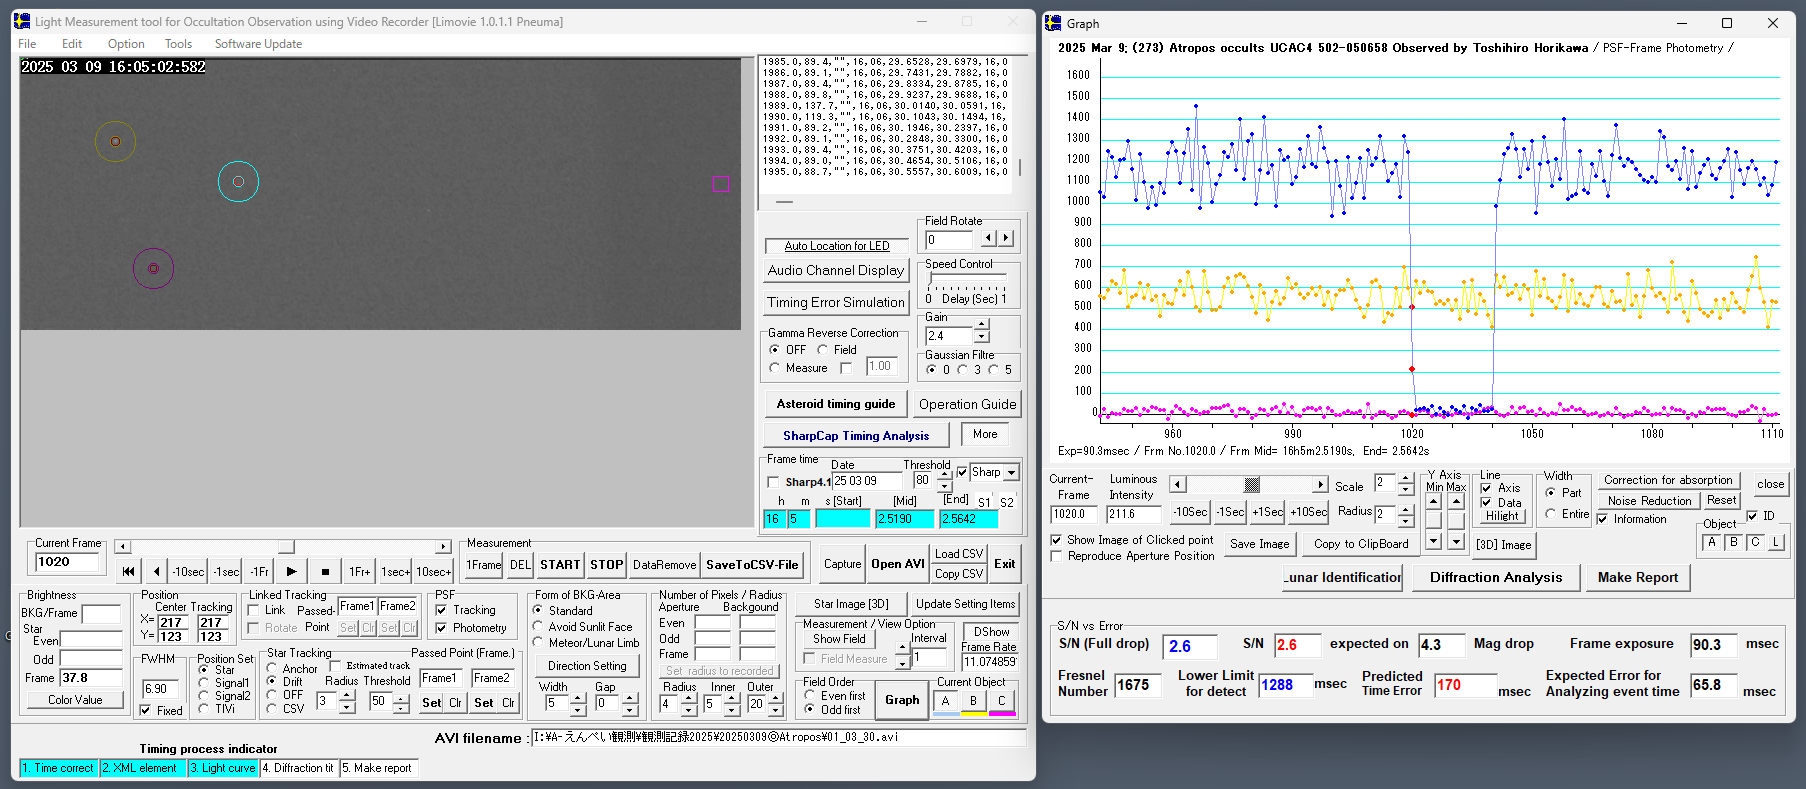
Task: Click right arrow of Field Rotate
Action: point(1006,239)
